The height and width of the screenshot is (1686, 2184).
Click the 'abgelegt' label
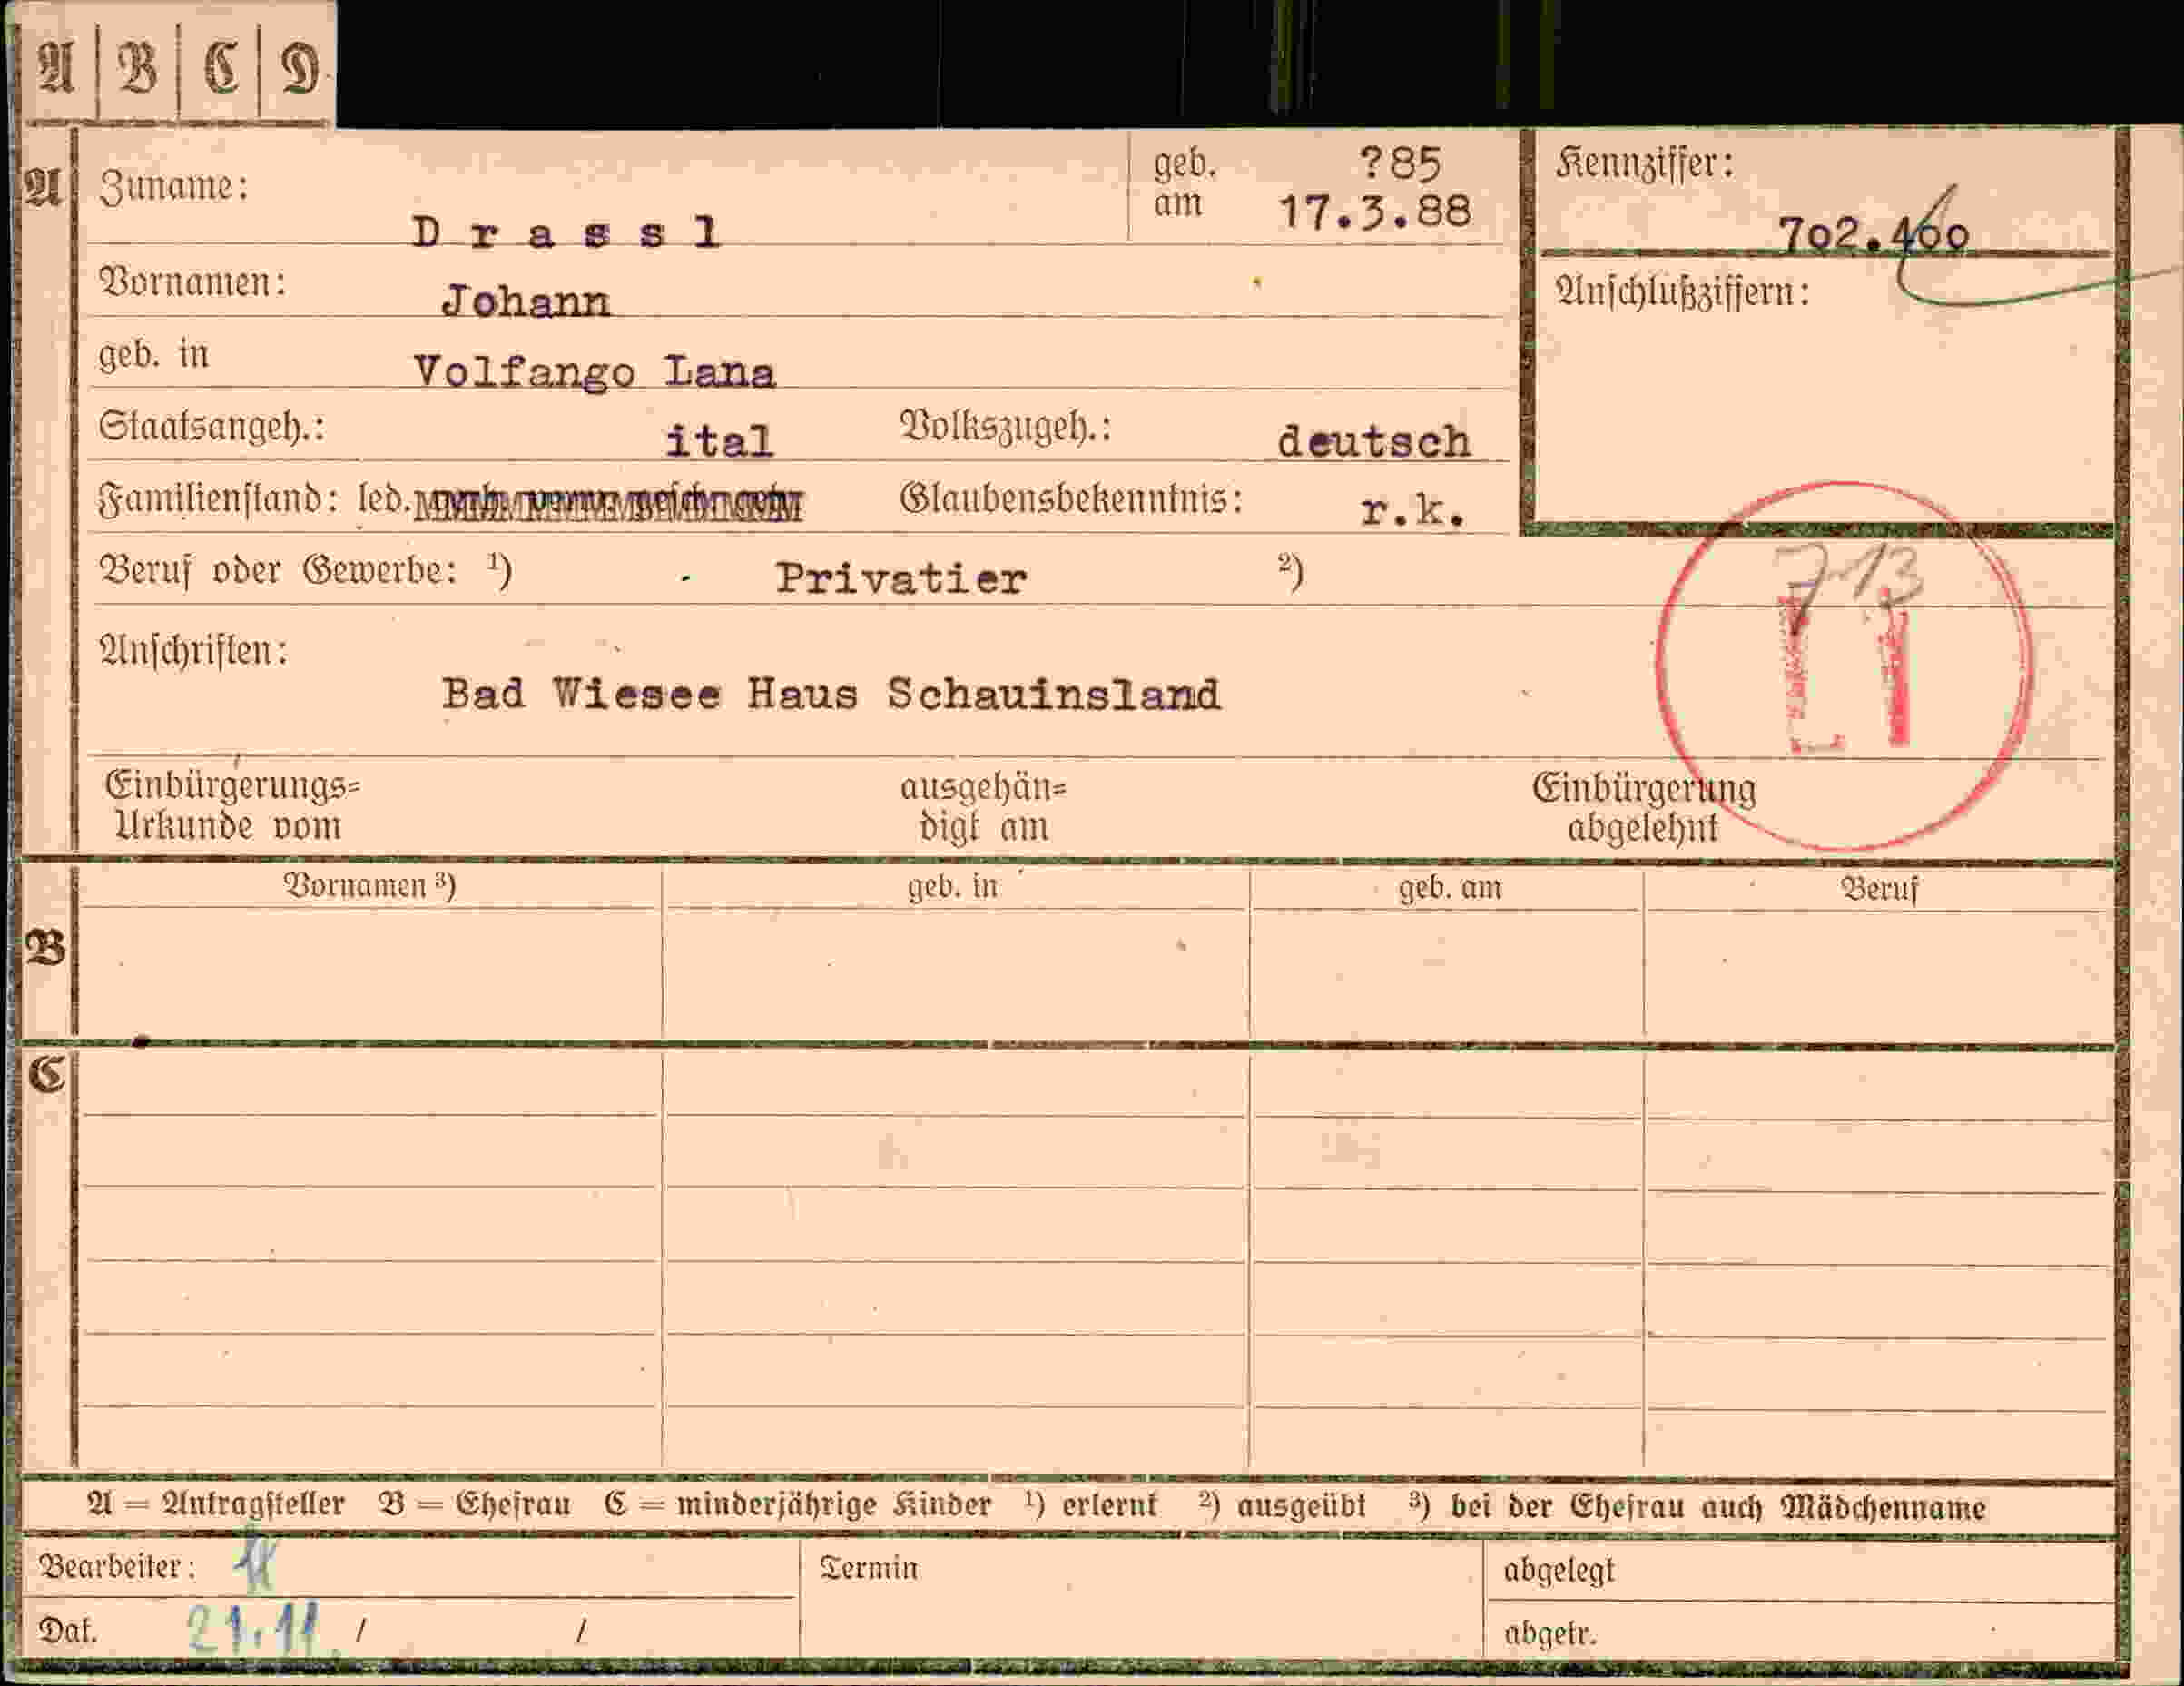1559,1571
